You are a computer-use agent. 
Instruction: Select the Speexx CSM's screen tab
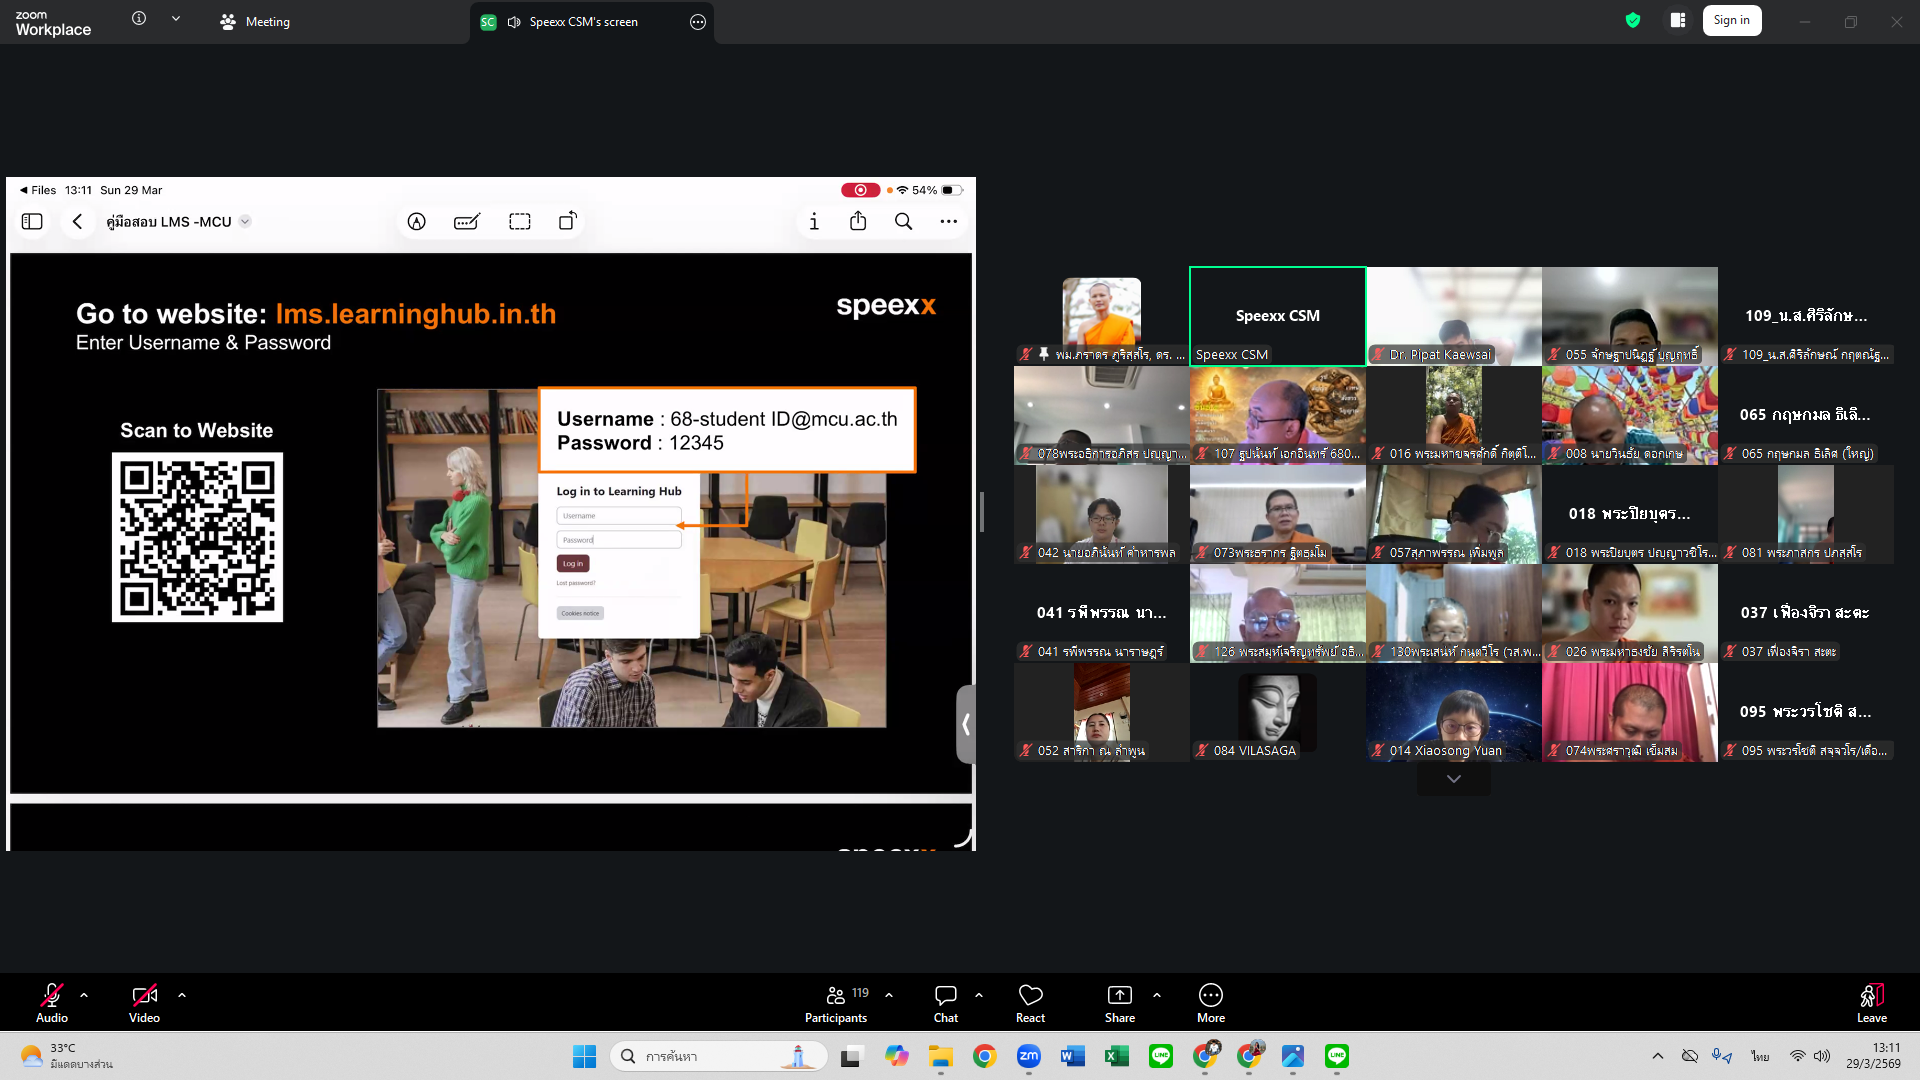[x=582, y=22]
